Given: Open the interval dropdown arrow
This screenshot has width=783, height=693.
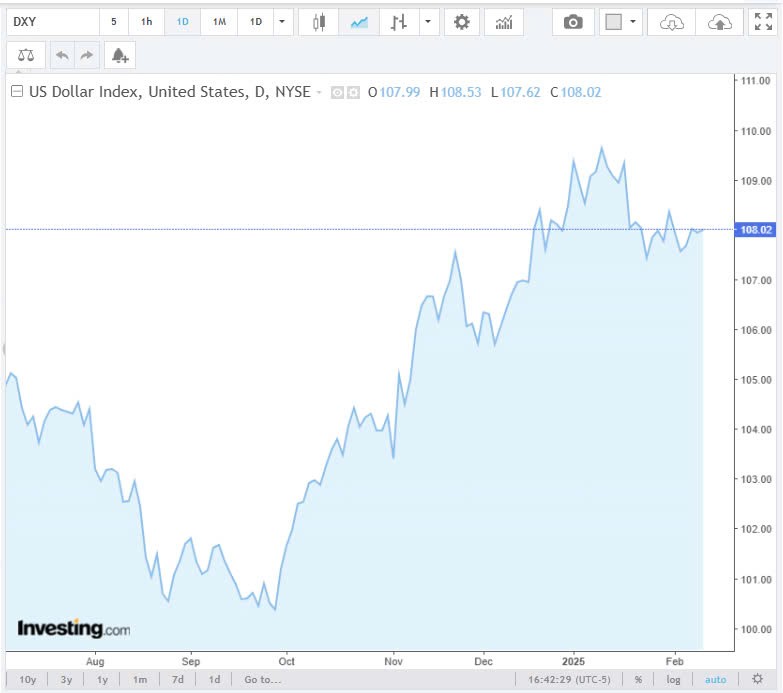Looking at the screenshot, I should tap(282, 22).
